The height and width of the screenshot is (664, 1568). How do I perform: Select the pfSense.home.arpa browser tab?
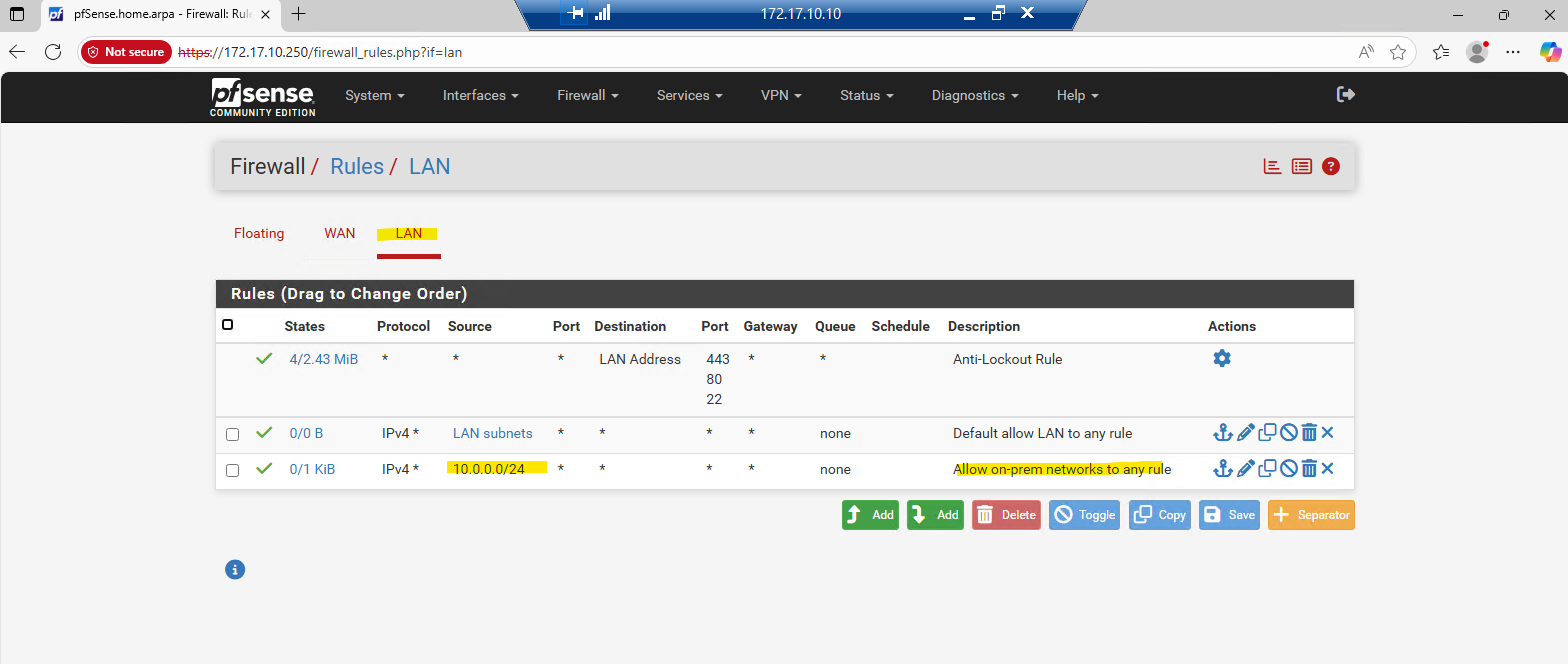(162, 14)
